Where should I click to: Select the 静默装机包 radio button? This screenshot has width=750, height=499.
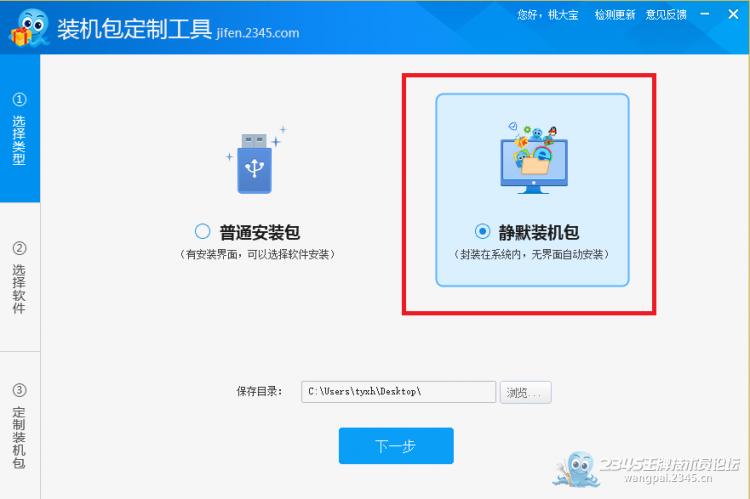coord(482,232)
